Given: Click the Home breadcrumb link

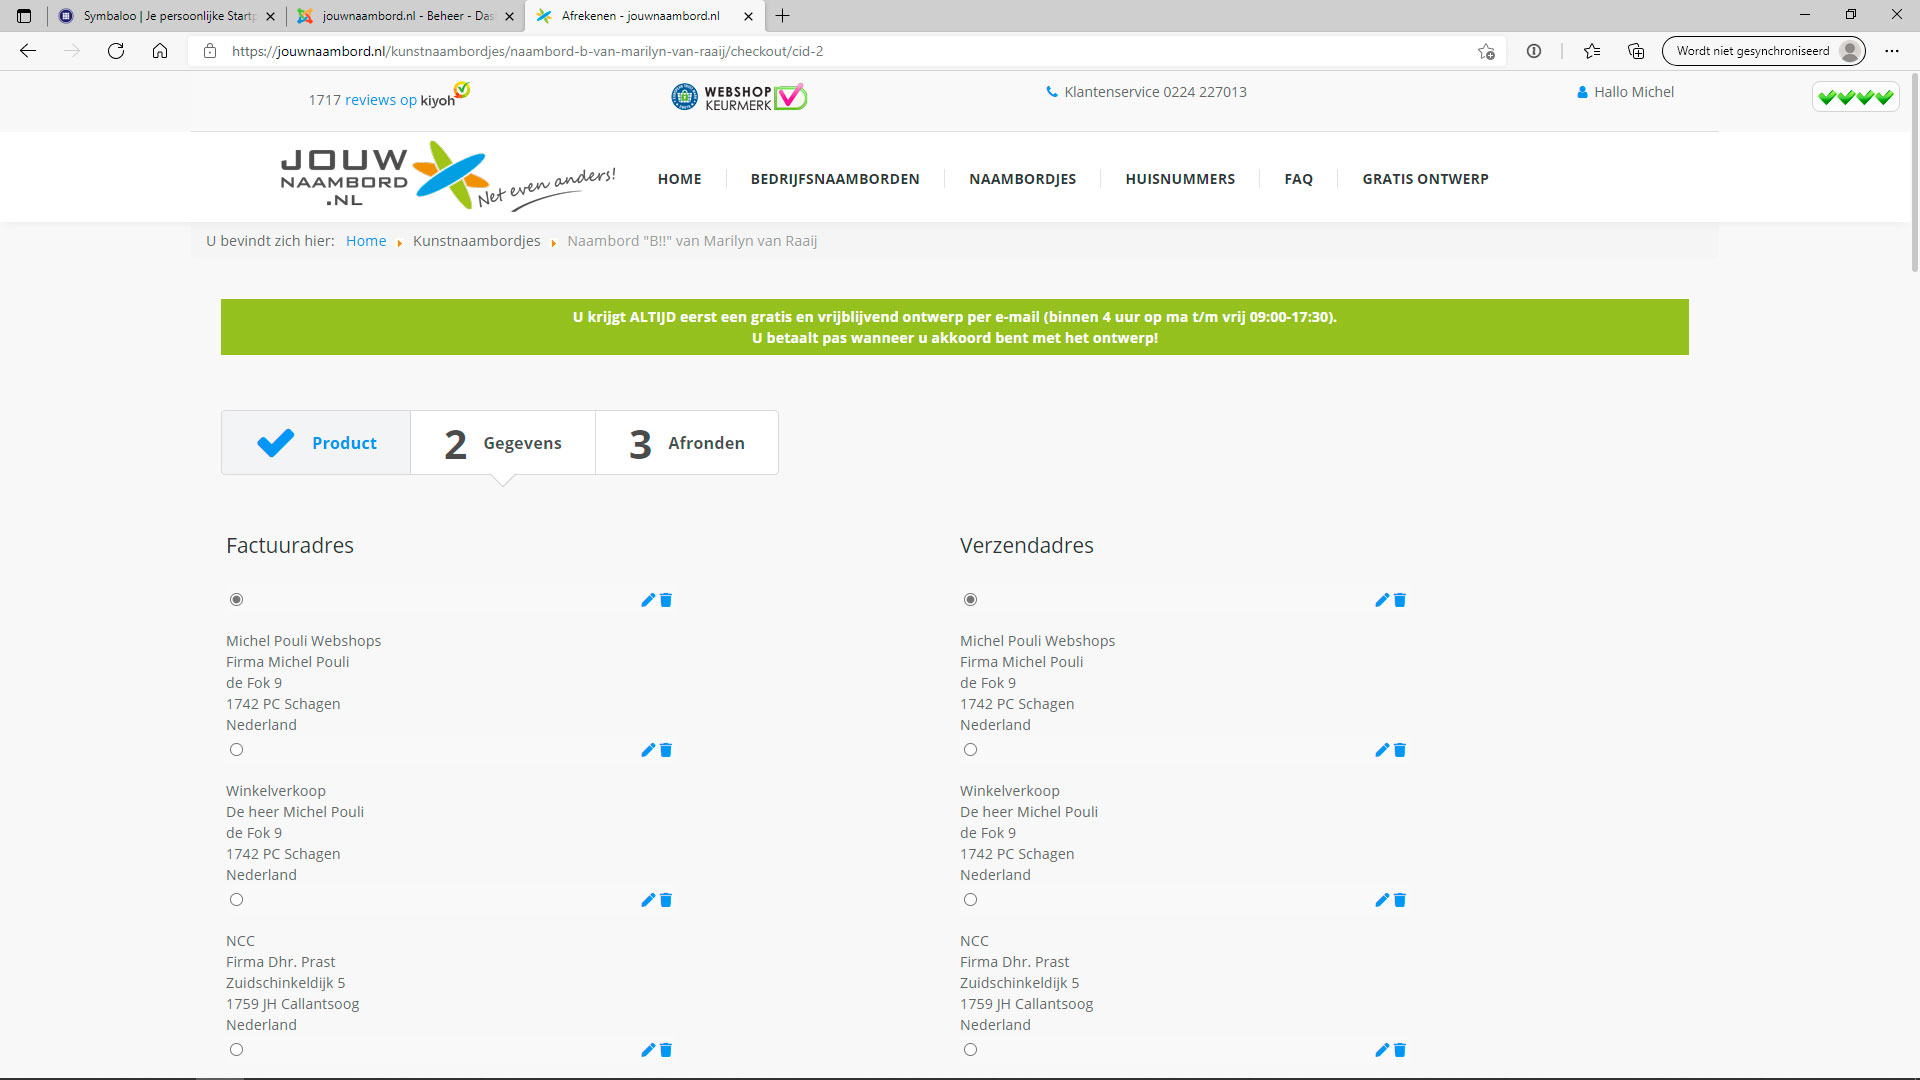Looking at the screenshot, I should pyautogui.click(x=366, y=241).
